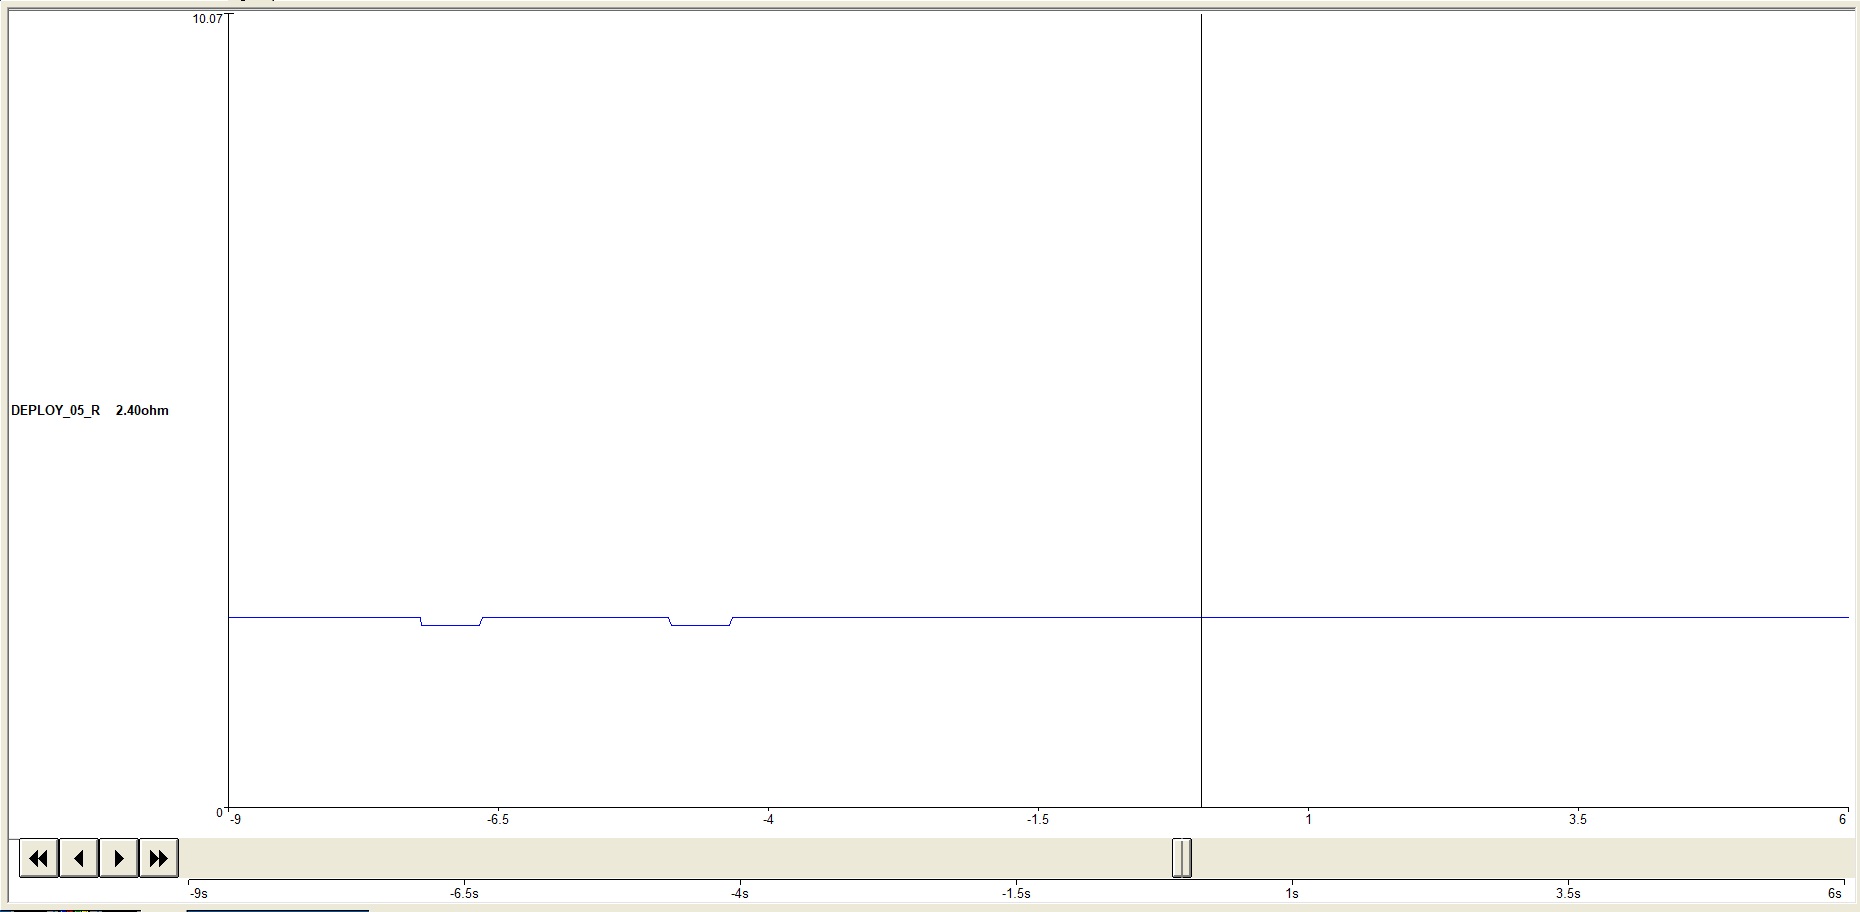1860x912 pixels.
Task: Click the single step-forward arrow button
Action: pos(118,857)
